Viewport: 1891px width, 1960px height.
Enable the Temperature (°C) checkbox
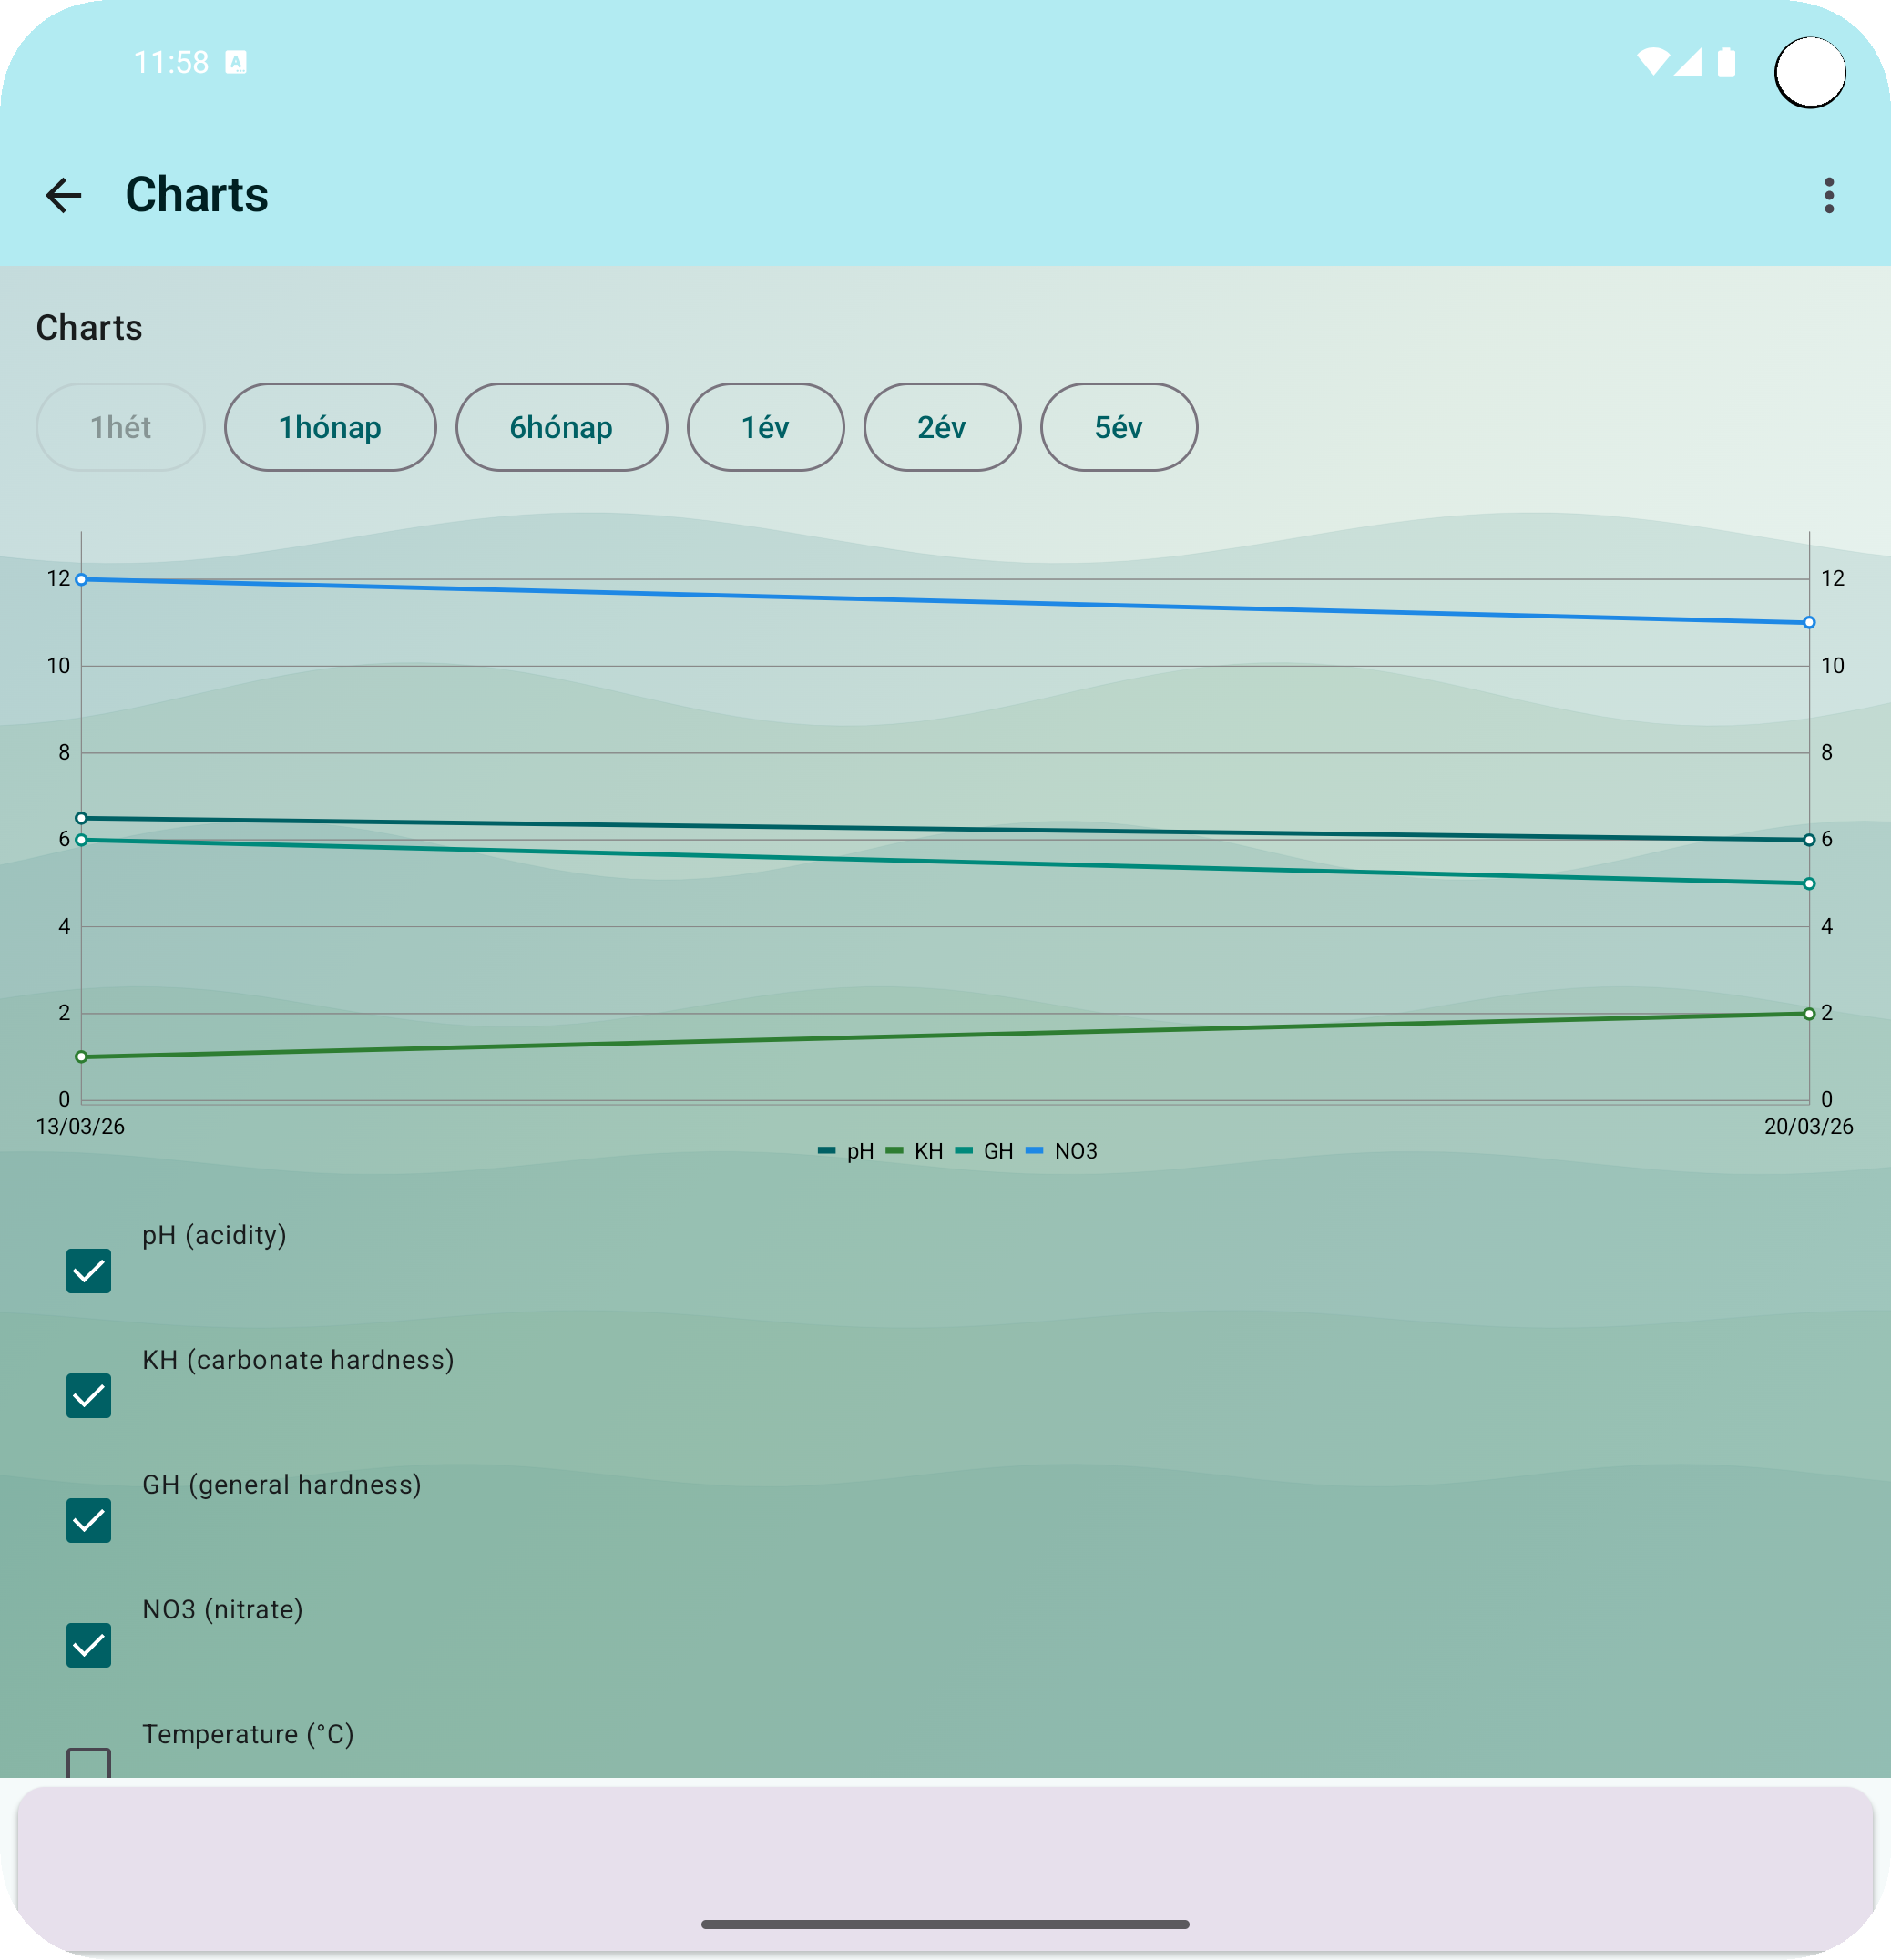coord(89,1764)
